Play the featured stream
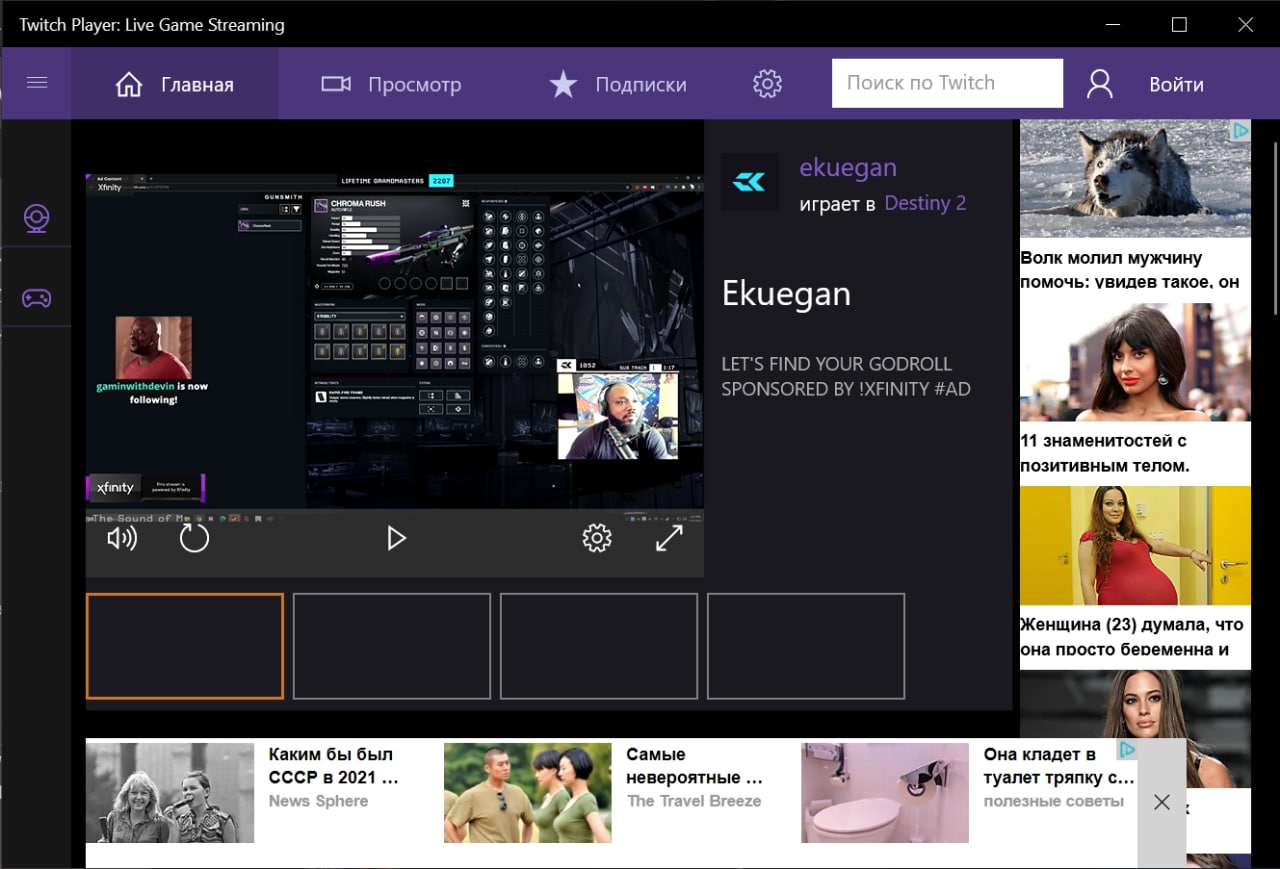Image resolution: width=1280 pixels, height=869 pixels. (x=396, y=539)
